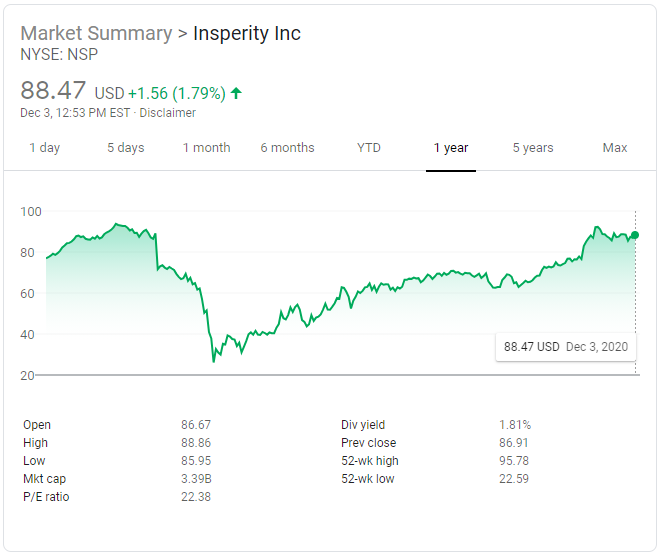Screen dimensions: 664x557
Task: Click the Market Summary breadcrumb link
Action: point(96,33)
